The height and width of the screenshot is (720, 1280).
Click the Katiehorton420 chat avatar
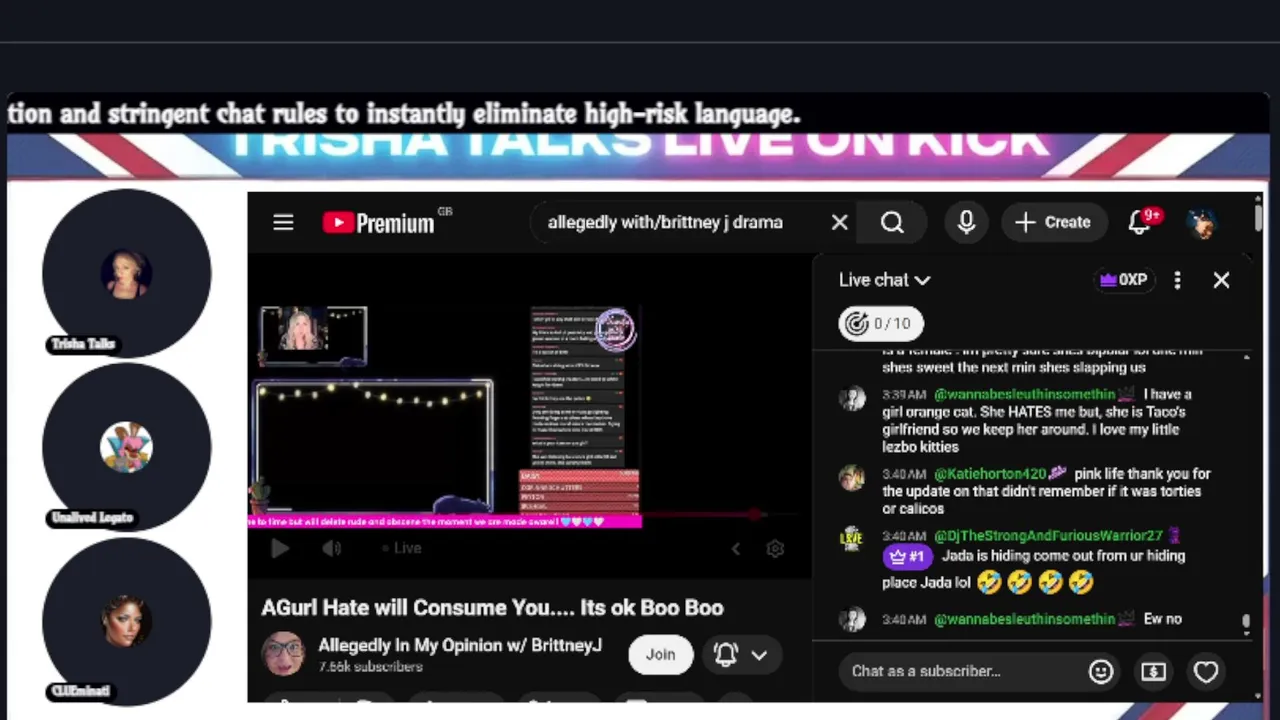(x=852, y=478)
